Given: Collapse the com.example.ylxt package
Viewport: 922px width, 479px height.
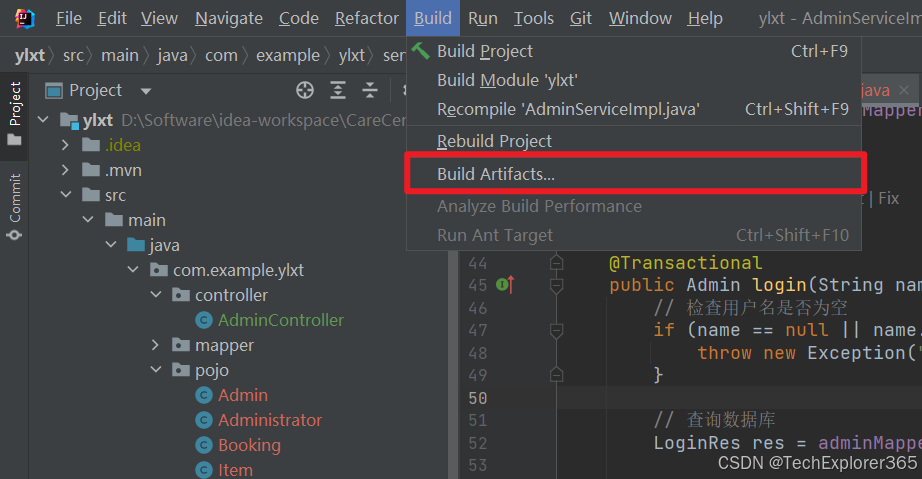Looking at the screenshot, I should [x=133, y=270].
